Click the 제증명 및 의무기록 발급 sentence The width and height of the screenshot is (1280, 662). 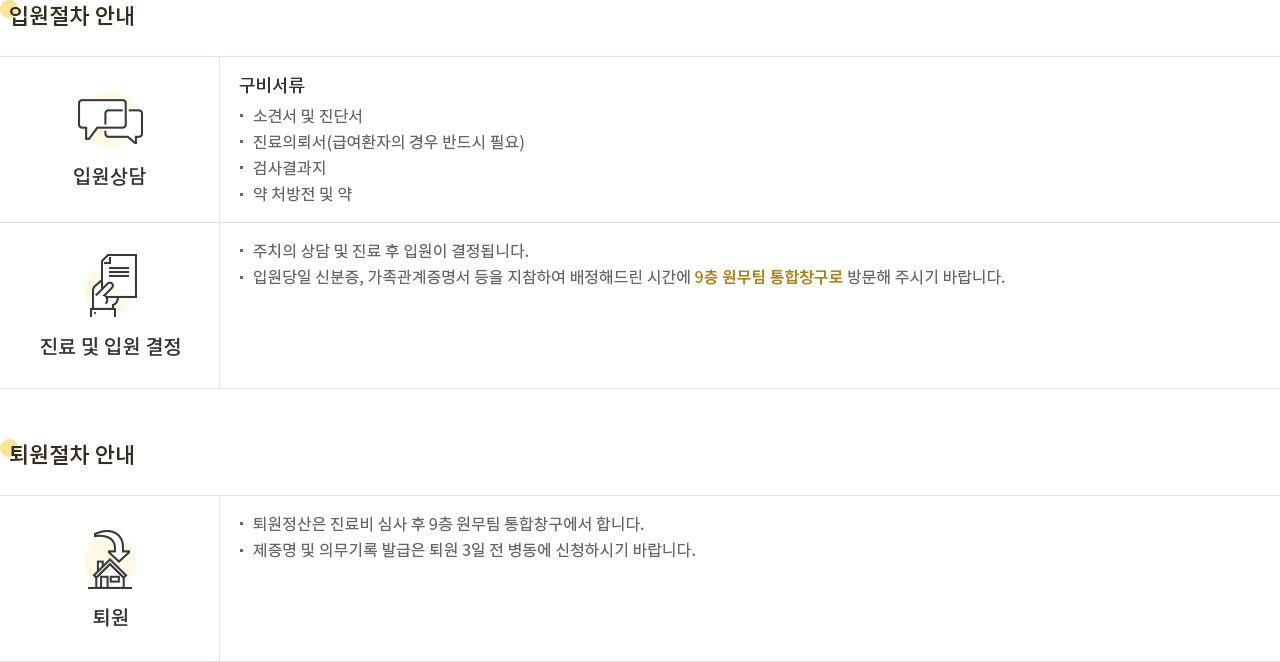474,550
